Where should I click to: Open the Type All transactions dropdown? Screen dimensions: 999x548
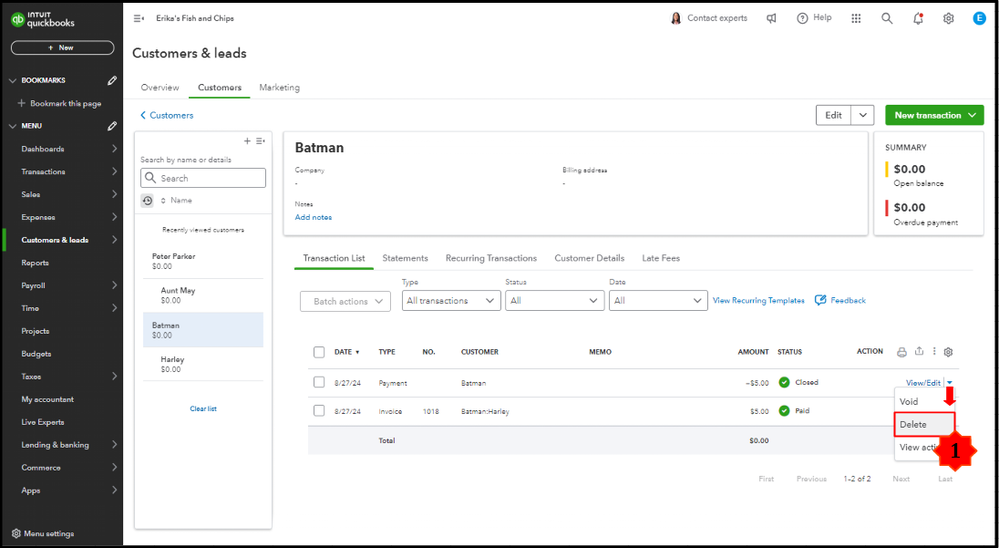451,301
